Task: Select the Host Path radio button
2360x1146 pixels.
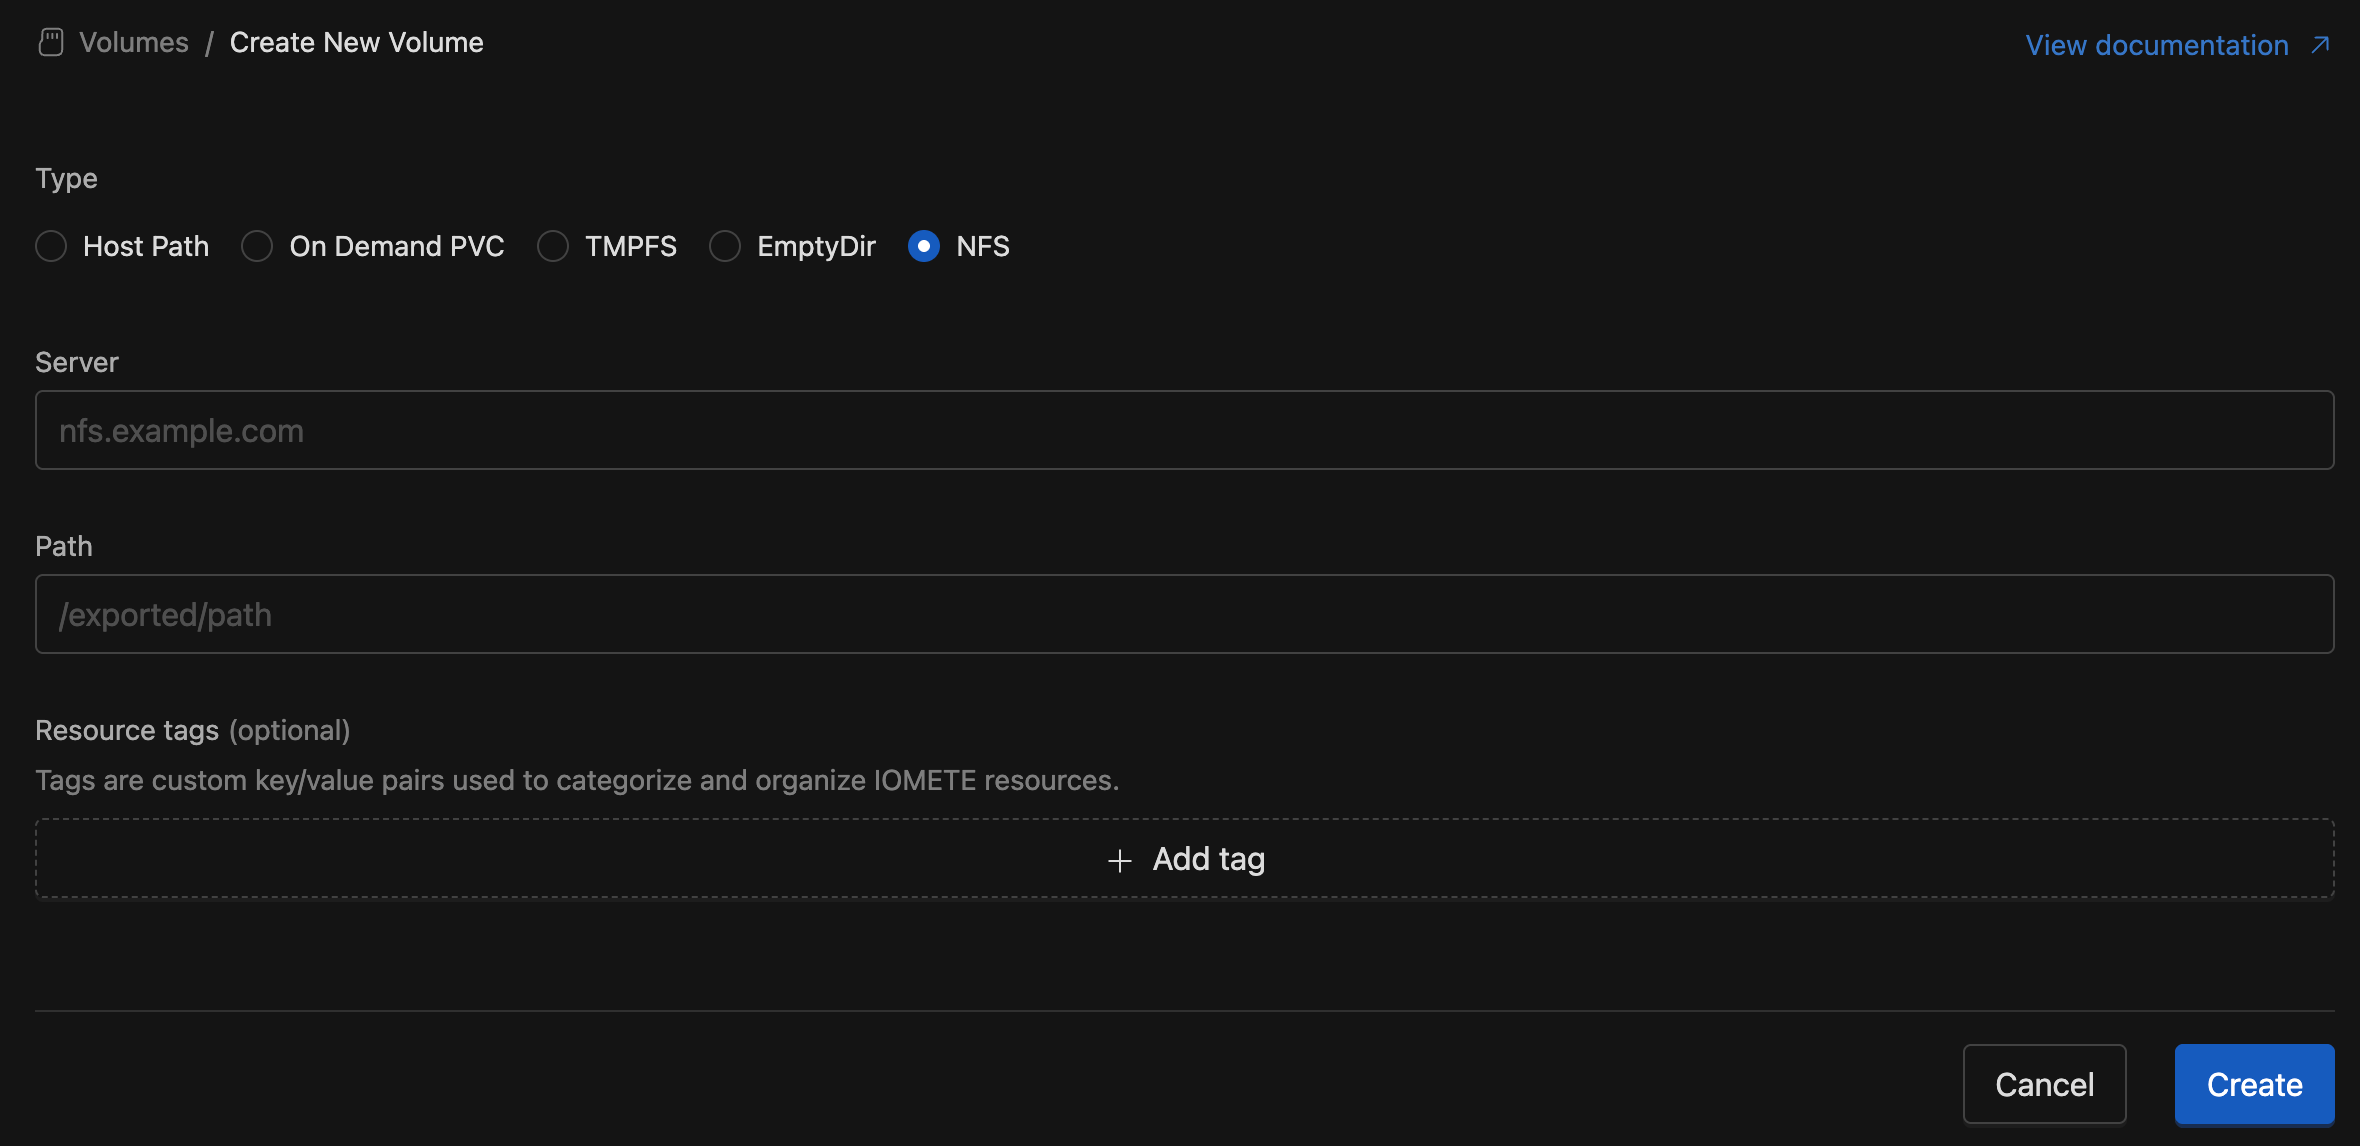Action: click(x=52, y=246)
